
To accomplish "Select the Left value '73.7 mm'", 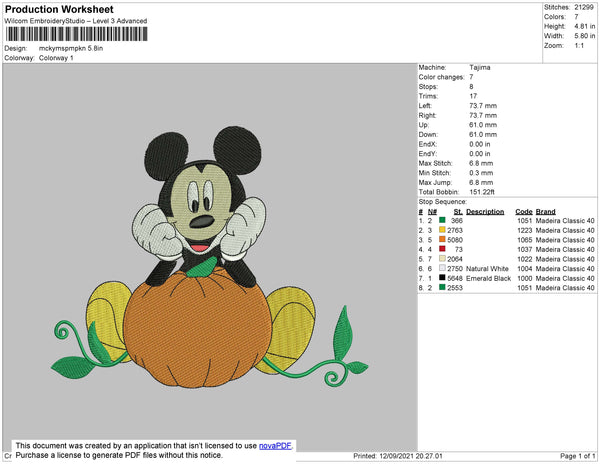I will [x=483, y=106].
